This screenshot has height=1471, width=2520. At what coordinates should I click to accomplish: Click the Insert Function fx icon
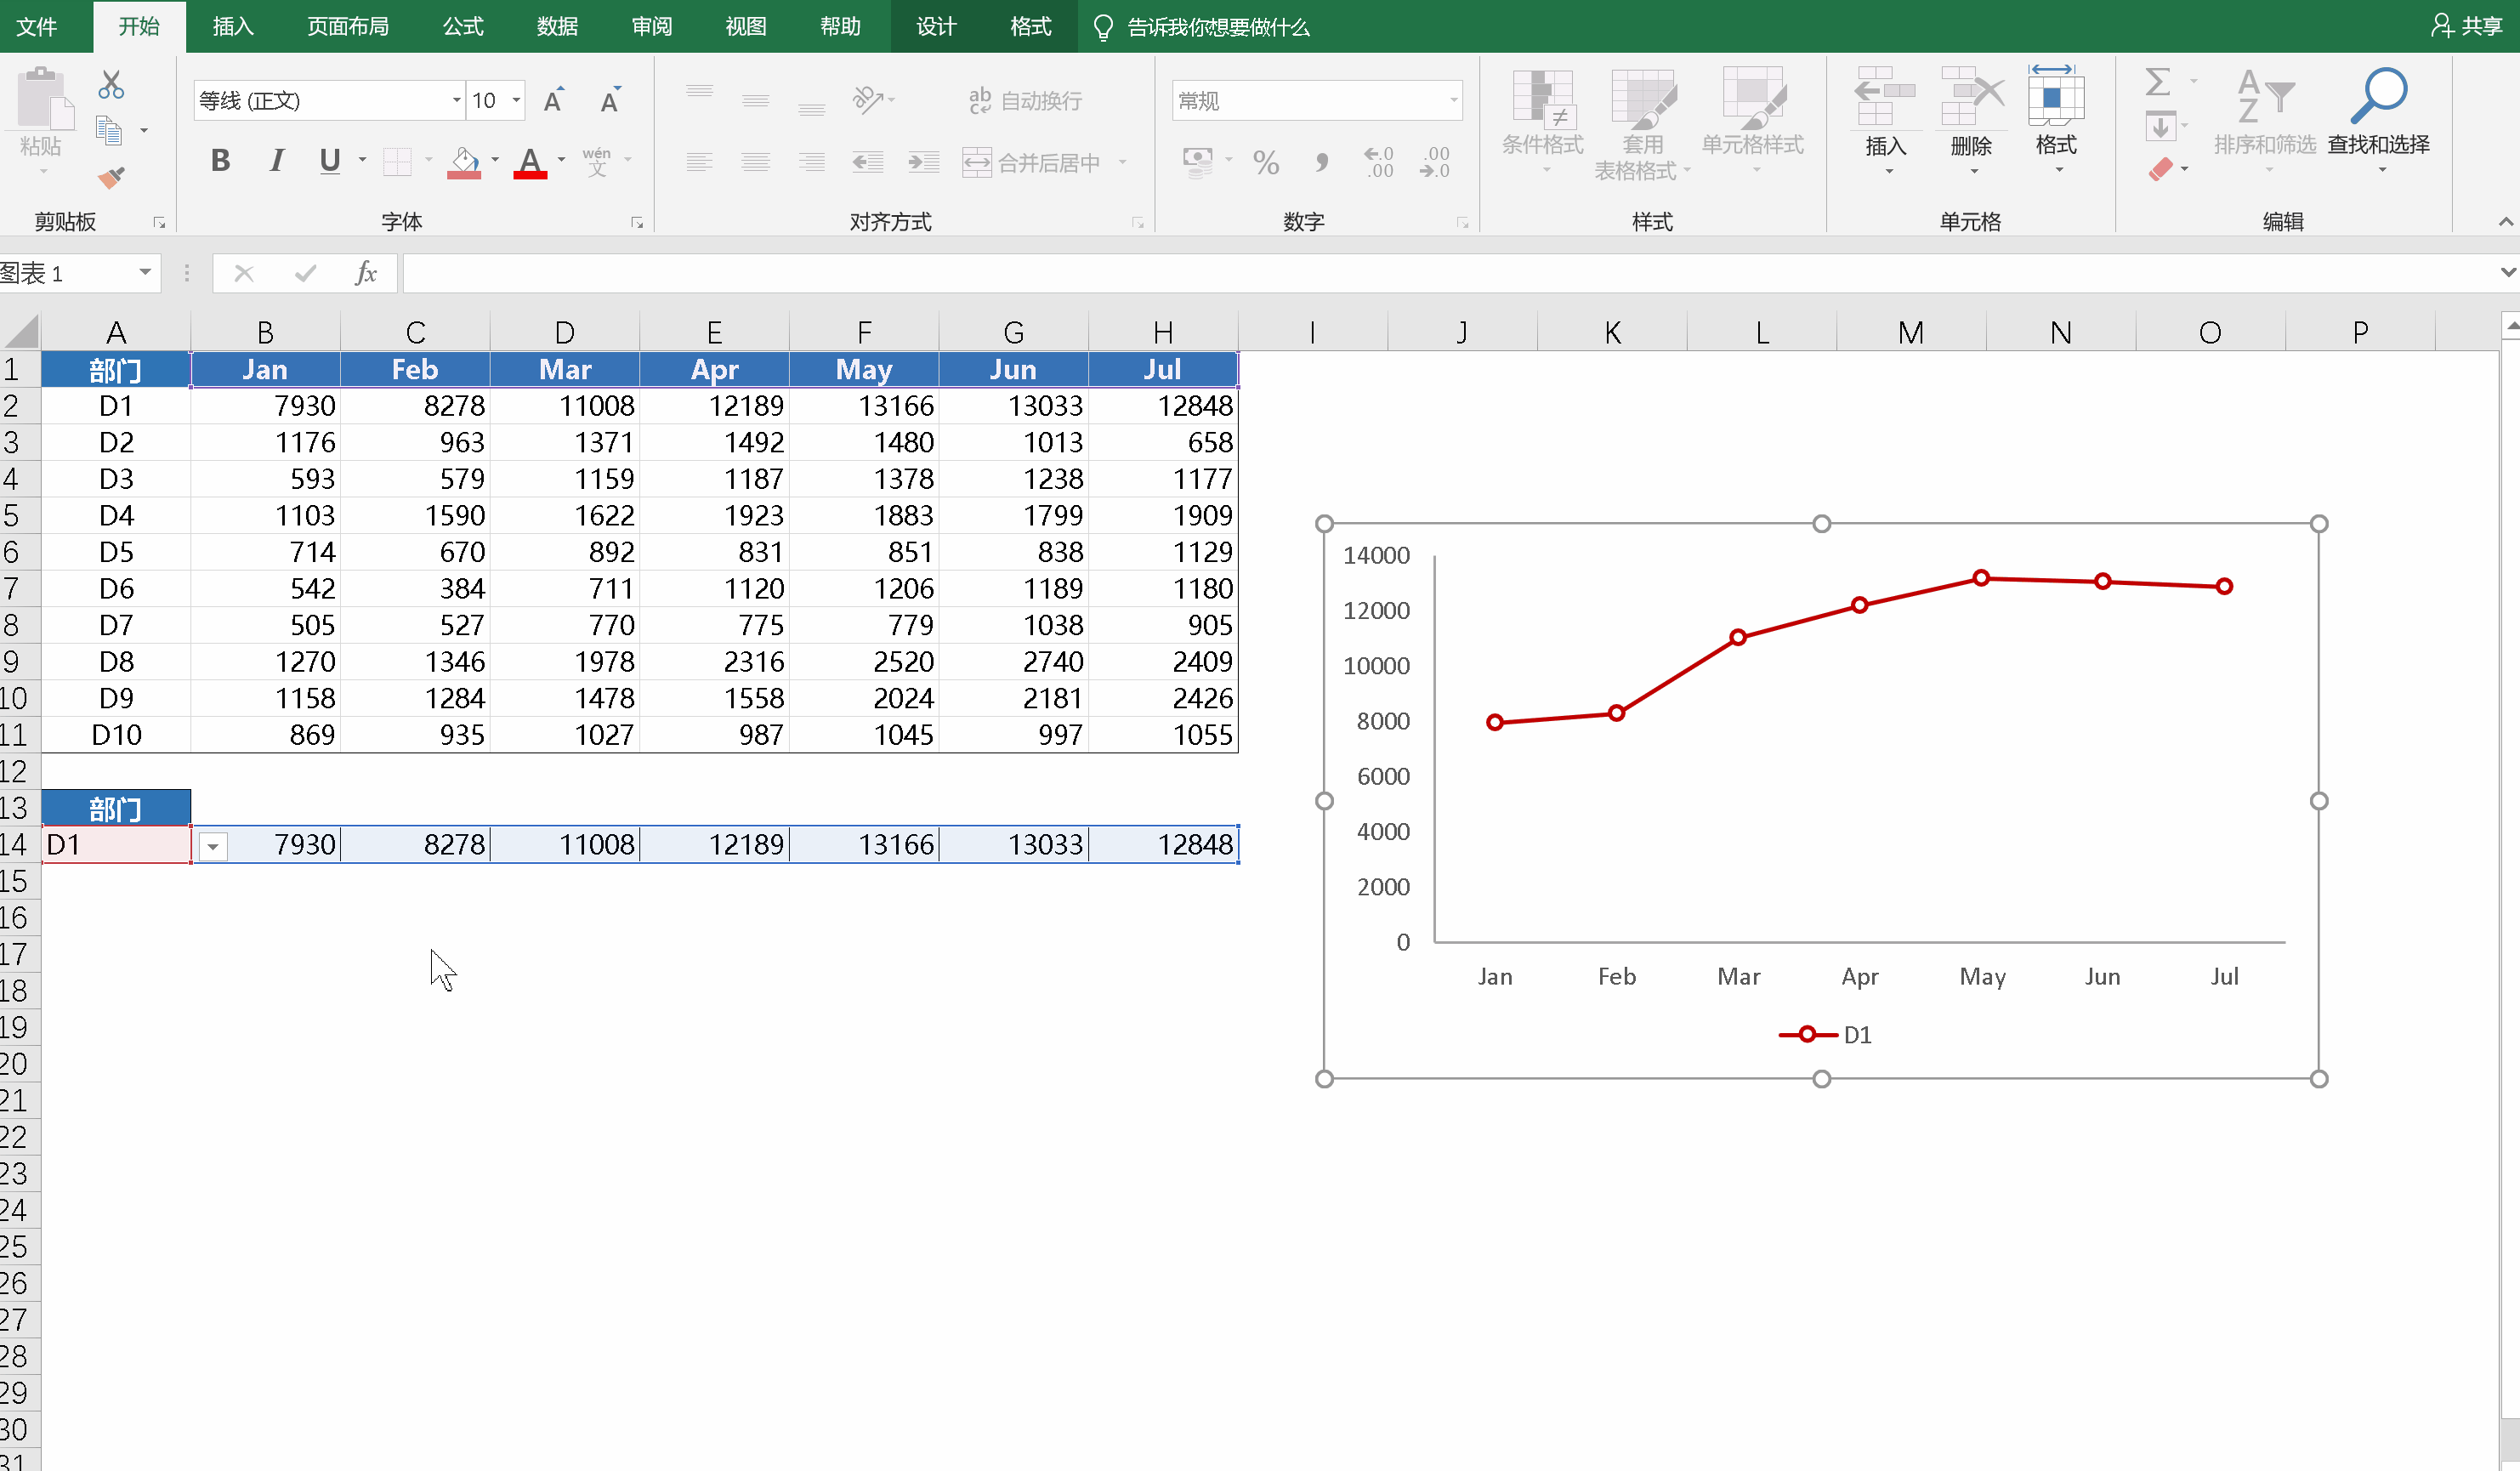point(366,273)
